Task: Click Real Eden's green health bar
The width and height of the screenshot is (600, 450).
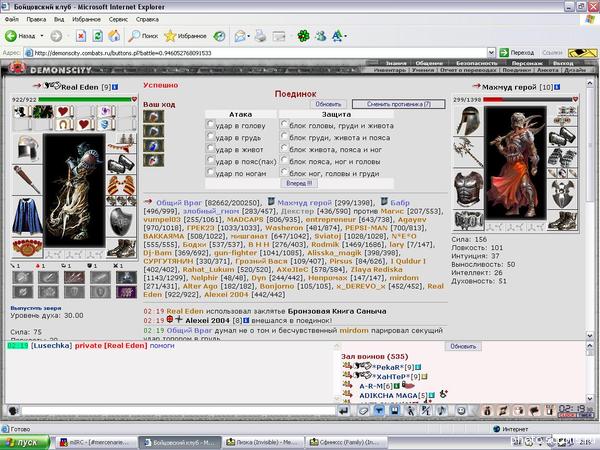Action: point(85,99)
